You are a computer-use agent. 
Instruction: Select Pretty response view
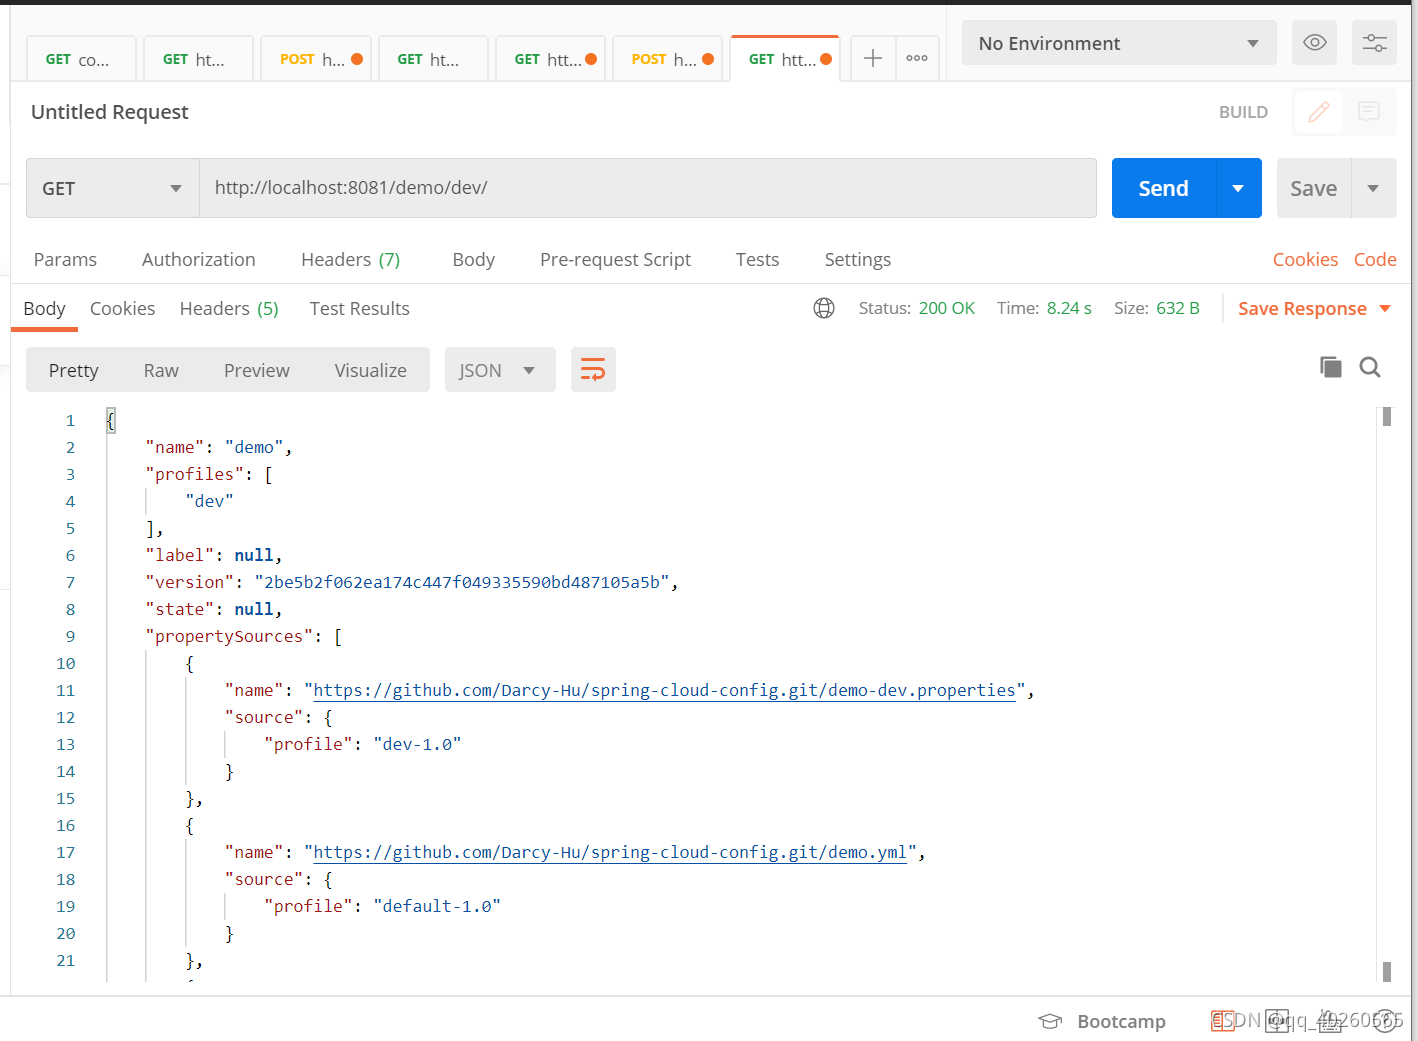point(74,370)
